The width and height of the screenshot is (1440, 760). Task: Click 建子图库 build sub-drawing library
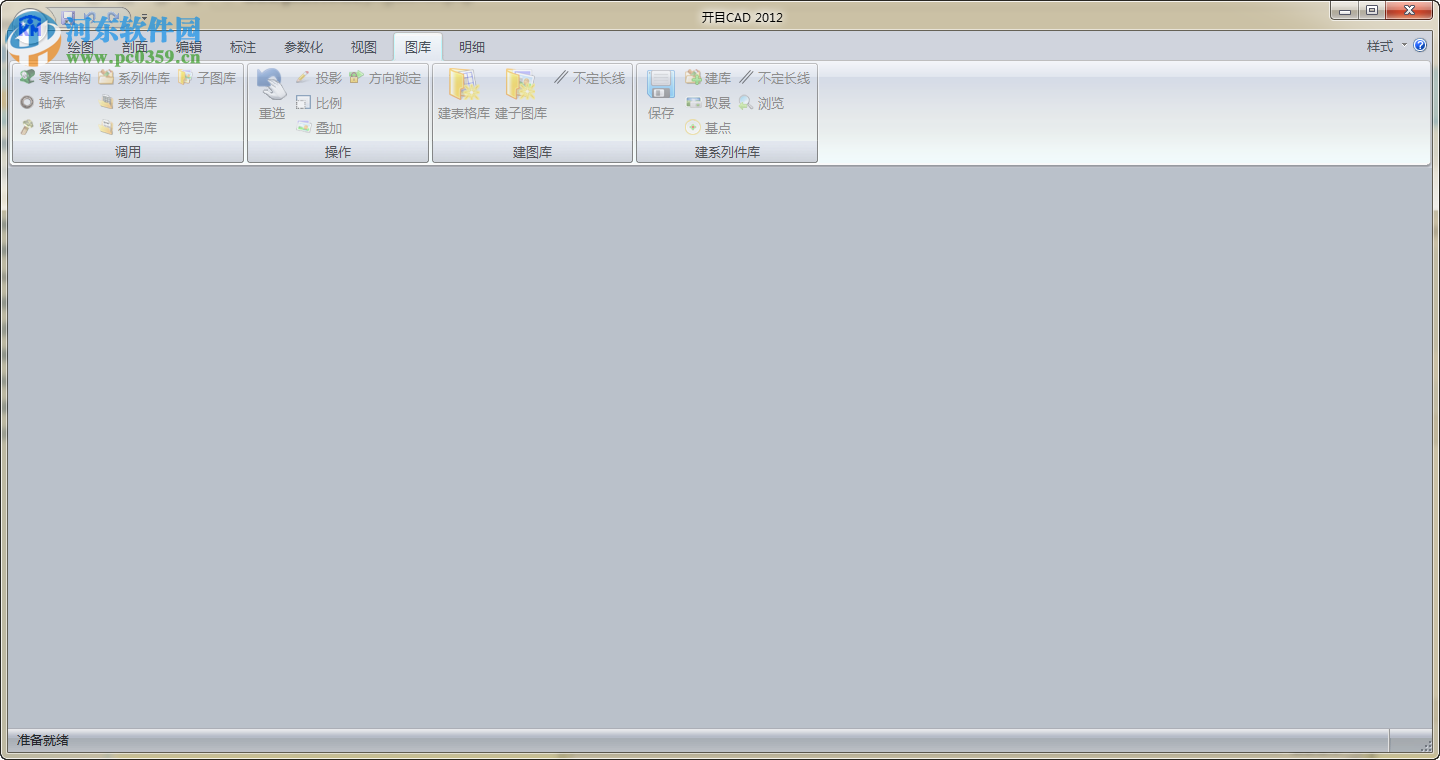521,95
